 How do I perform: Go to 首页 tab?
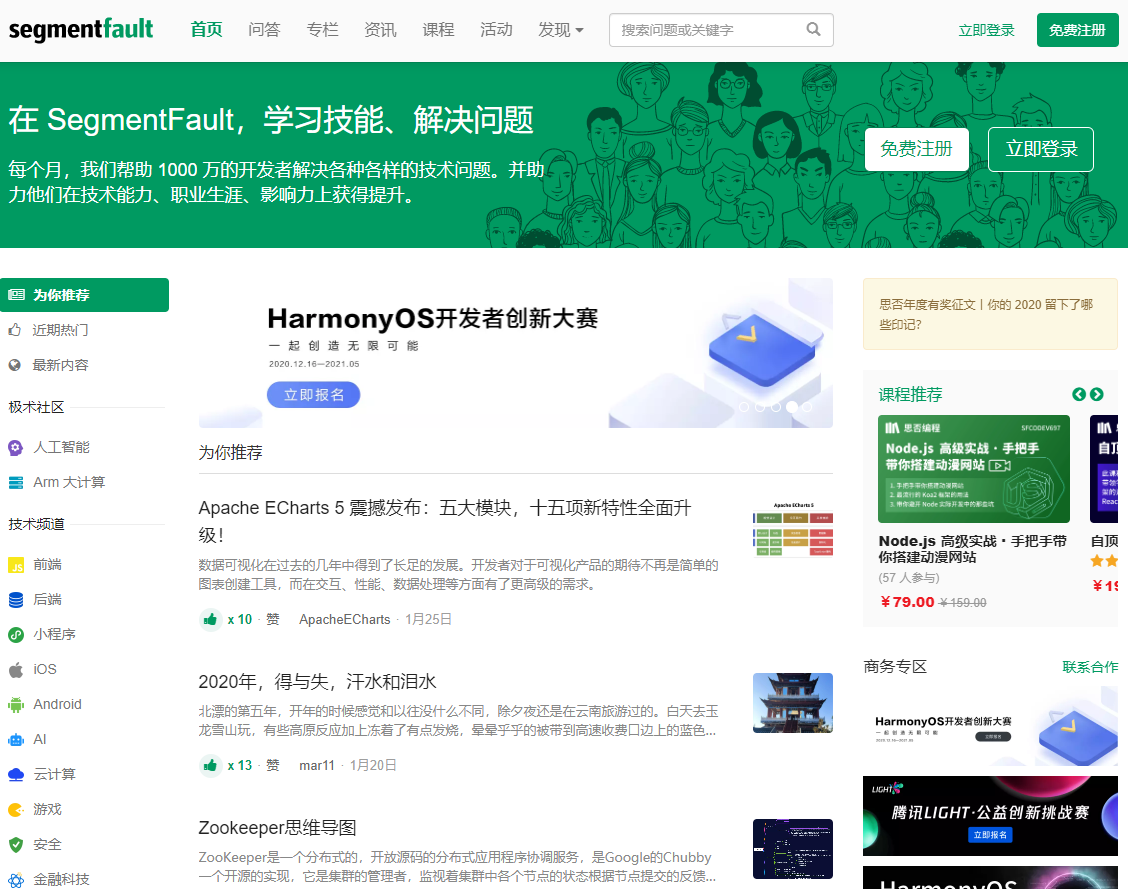(x=206, y=29)
